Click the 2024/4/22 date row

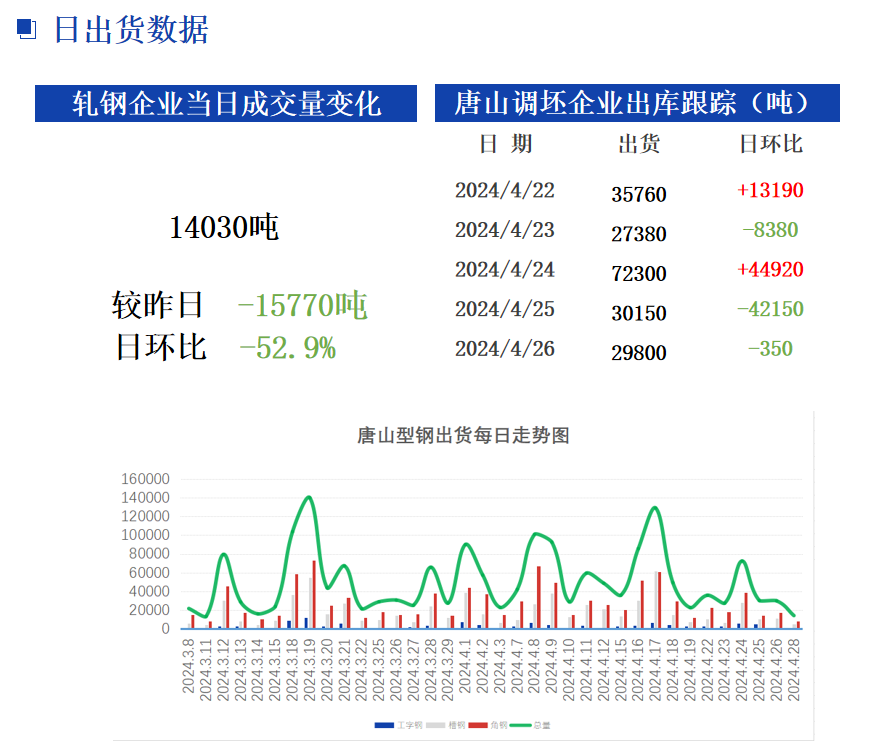click(504, 190)
